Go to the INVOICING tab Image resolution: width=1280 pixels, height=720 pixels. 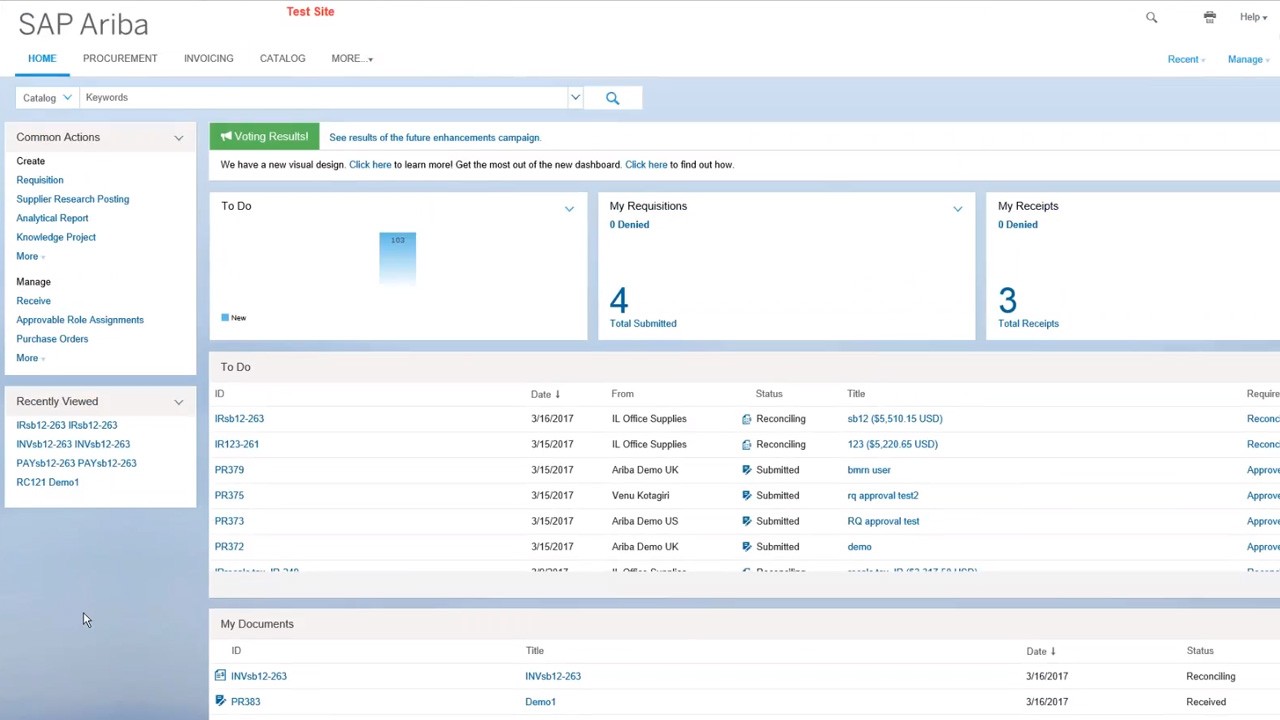coord(208,58)
